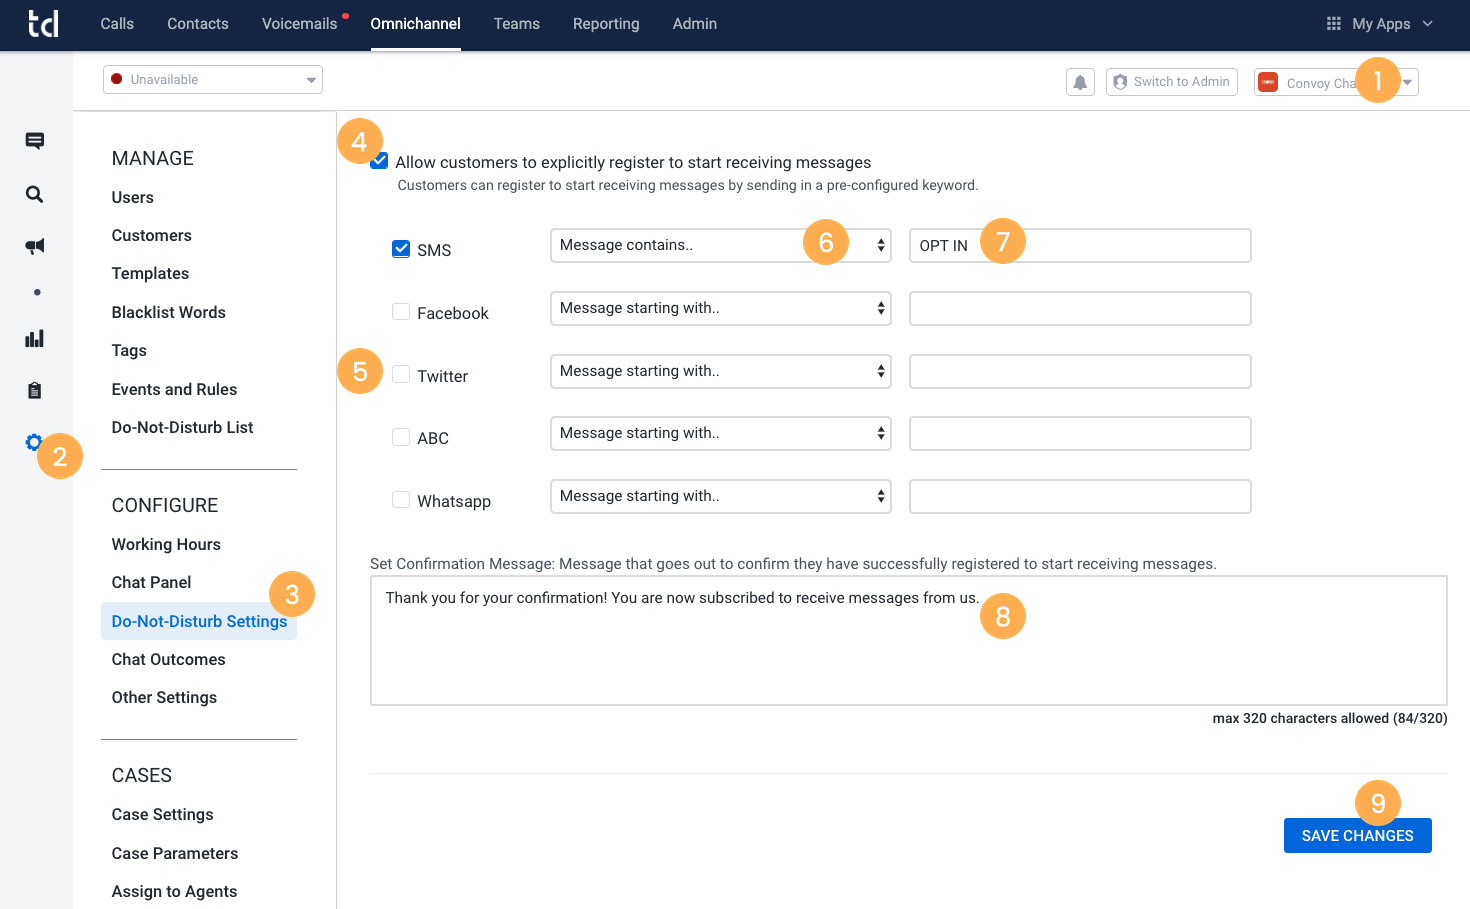Click the red Convoy Chat app icon

[x=1268, y=82]
